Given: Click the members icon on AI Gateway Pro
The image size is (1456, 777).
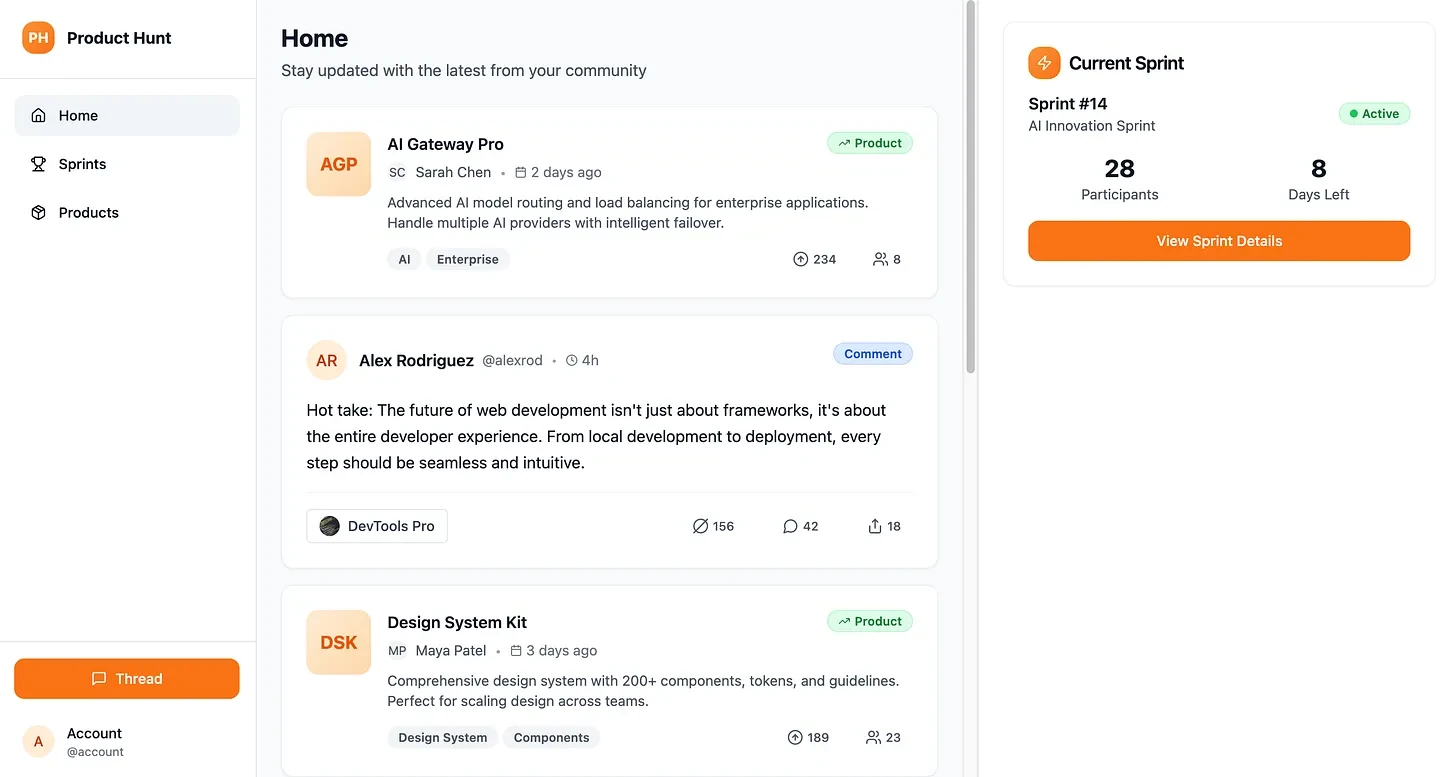Looking at the screenshot, I should [880, 259].
